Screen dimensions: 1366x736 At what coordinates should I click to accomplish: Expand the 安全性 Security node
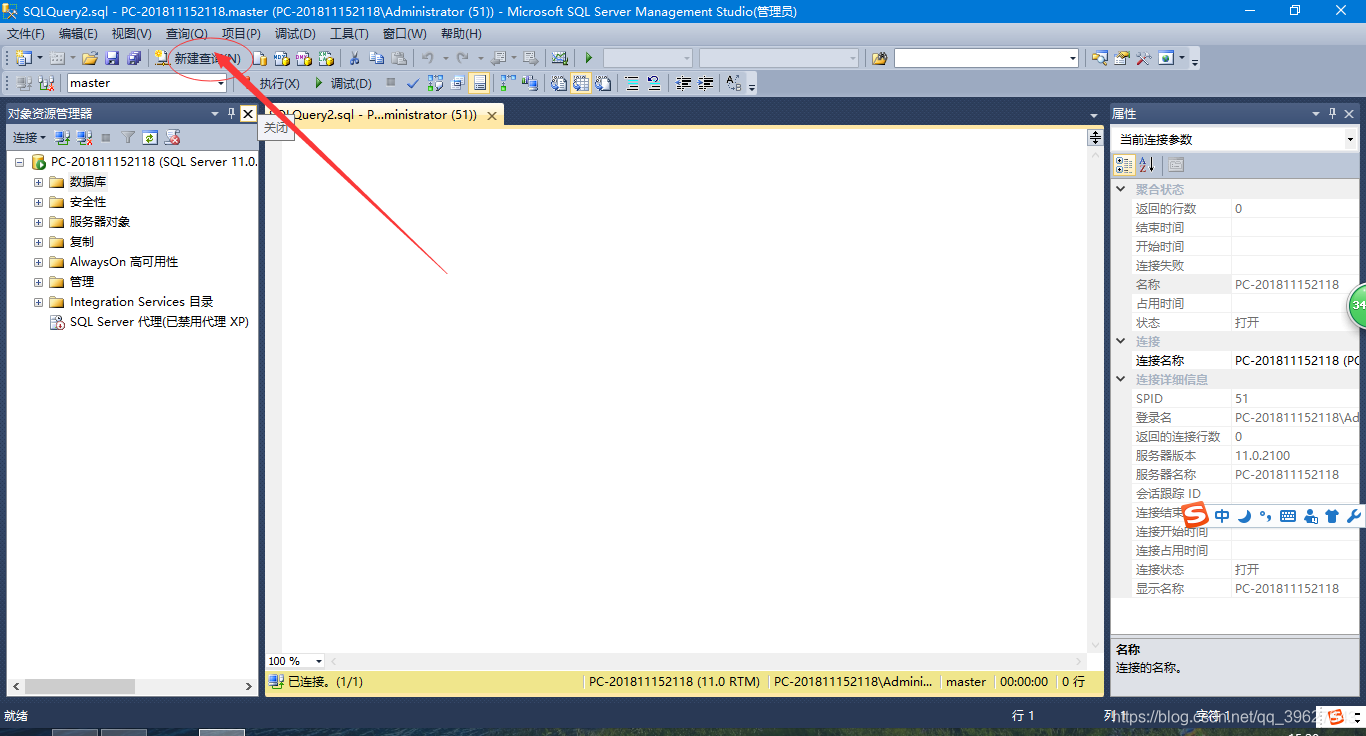(38, 202)
